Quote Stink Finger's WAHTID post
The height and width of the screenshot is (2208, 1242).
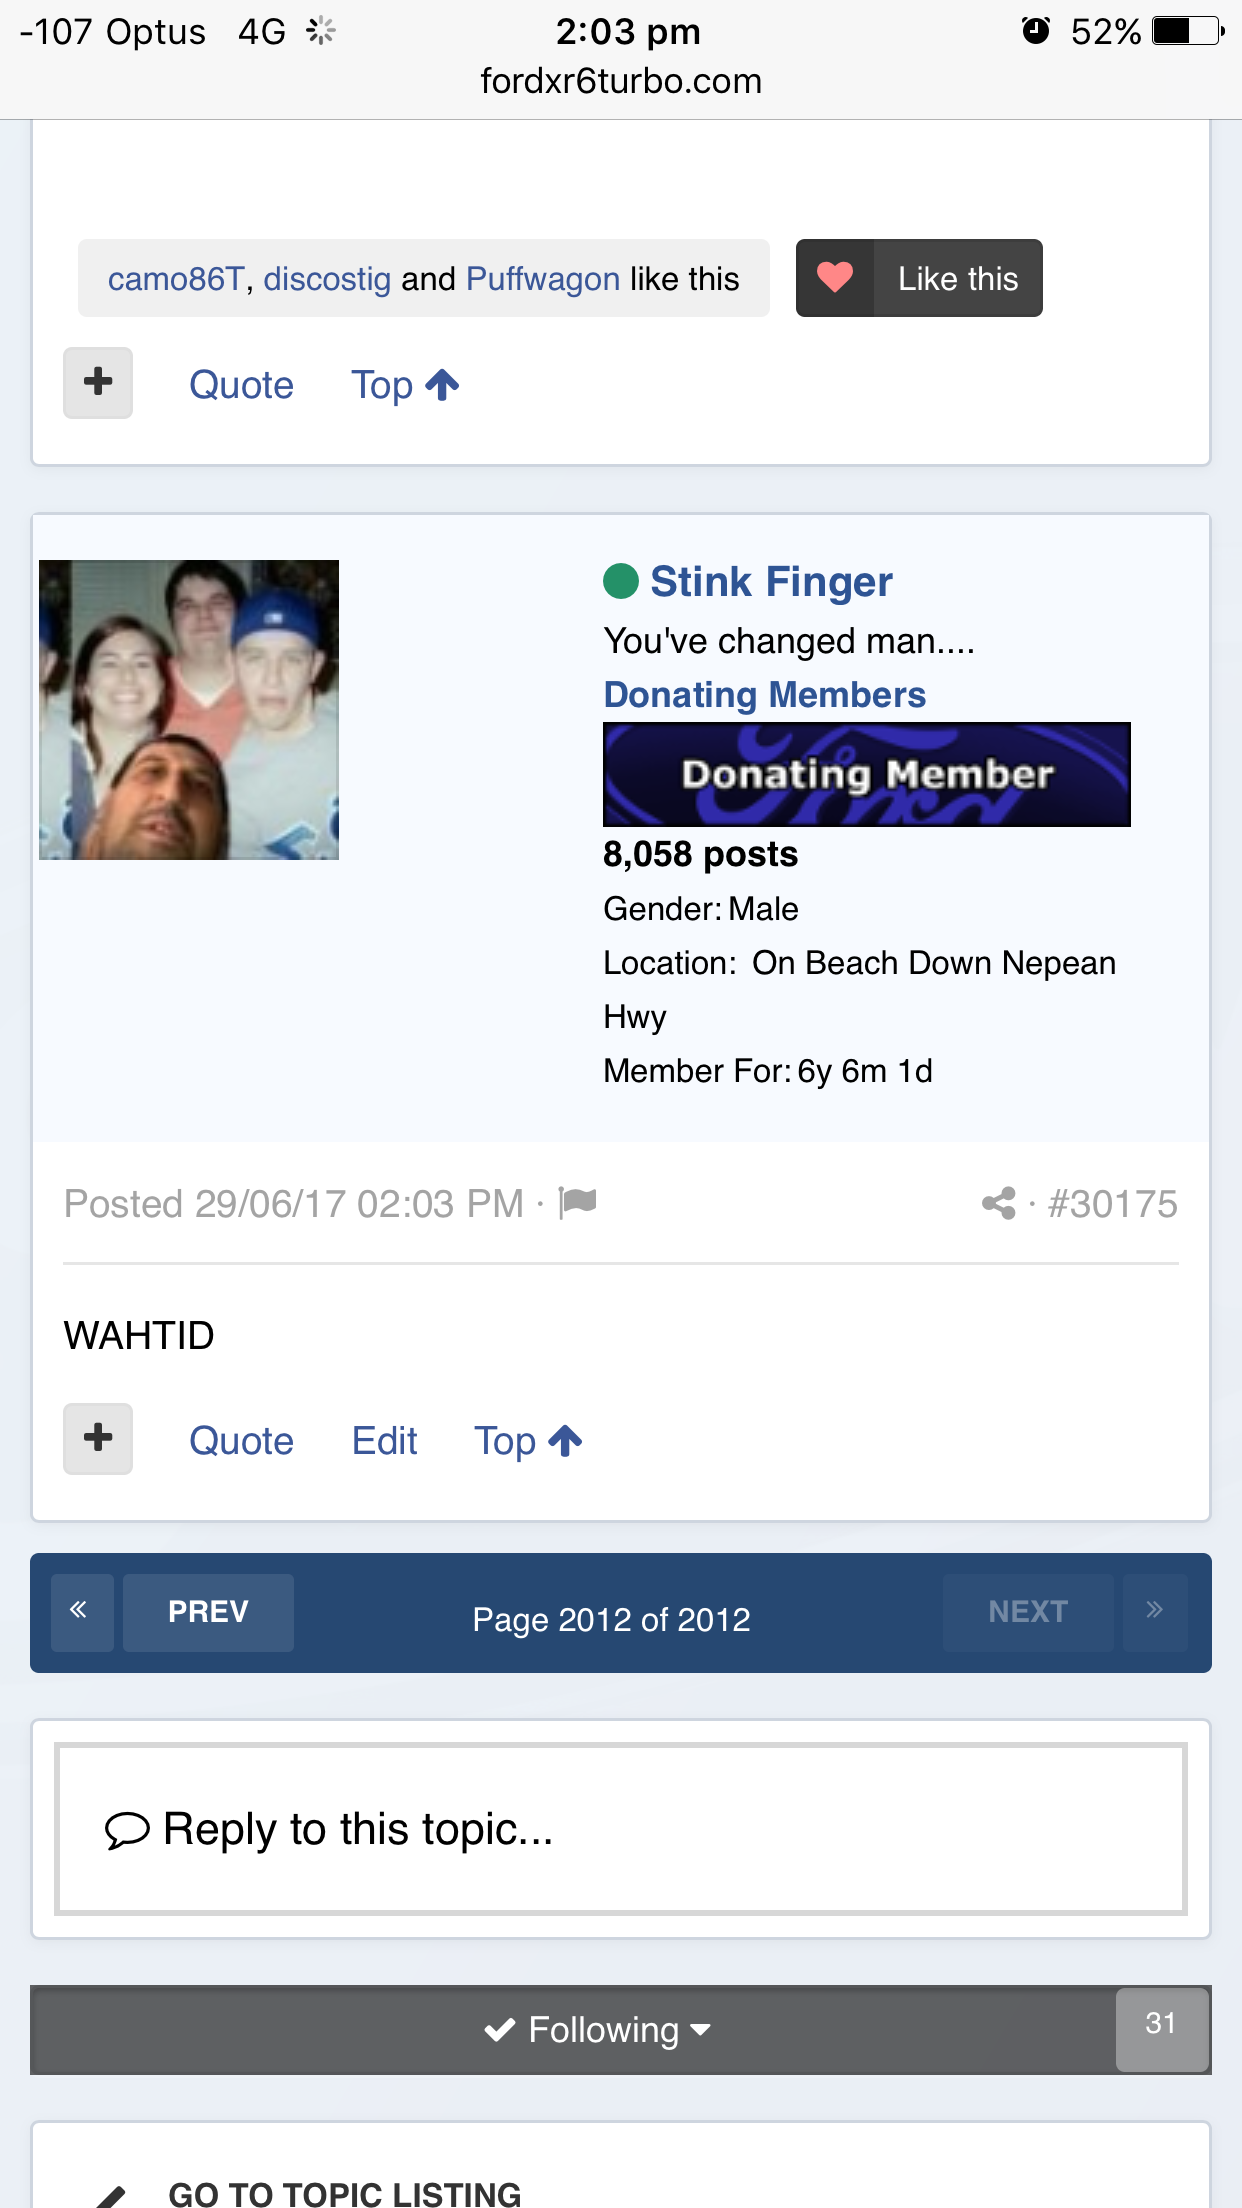pos(241,1441)
